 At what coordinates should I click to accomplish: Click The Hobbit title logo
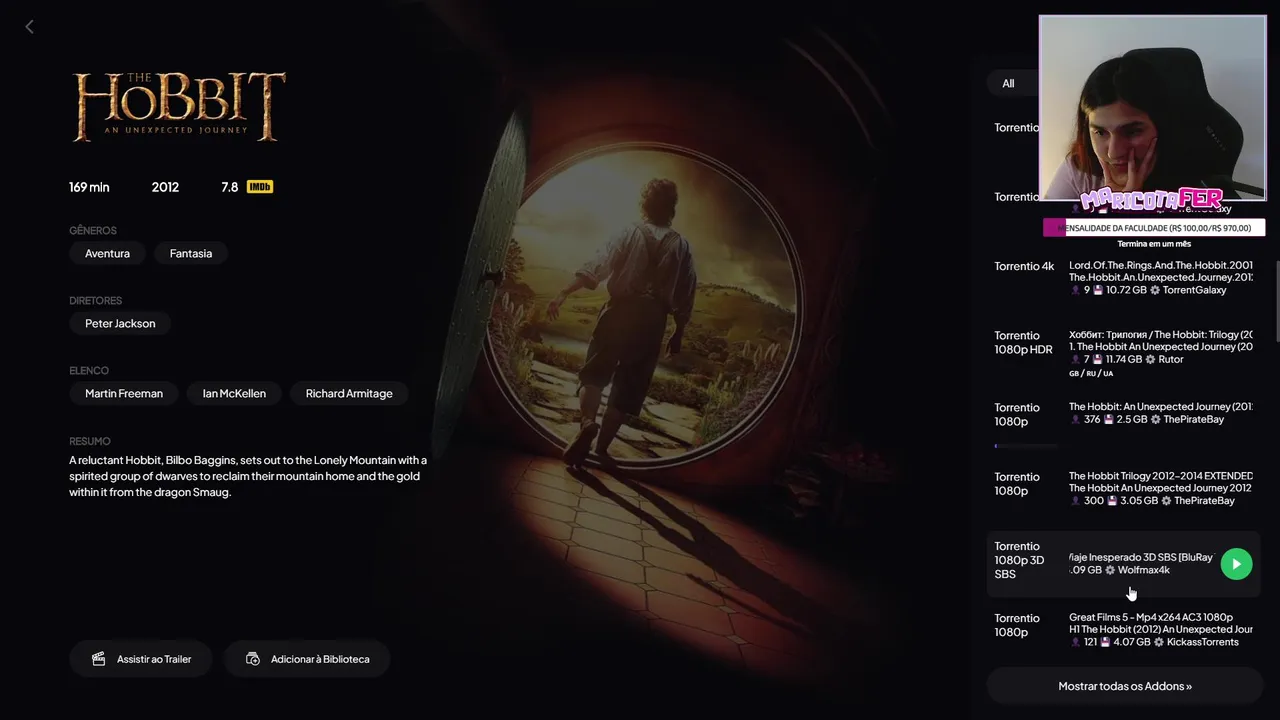(x=179, y=106)
